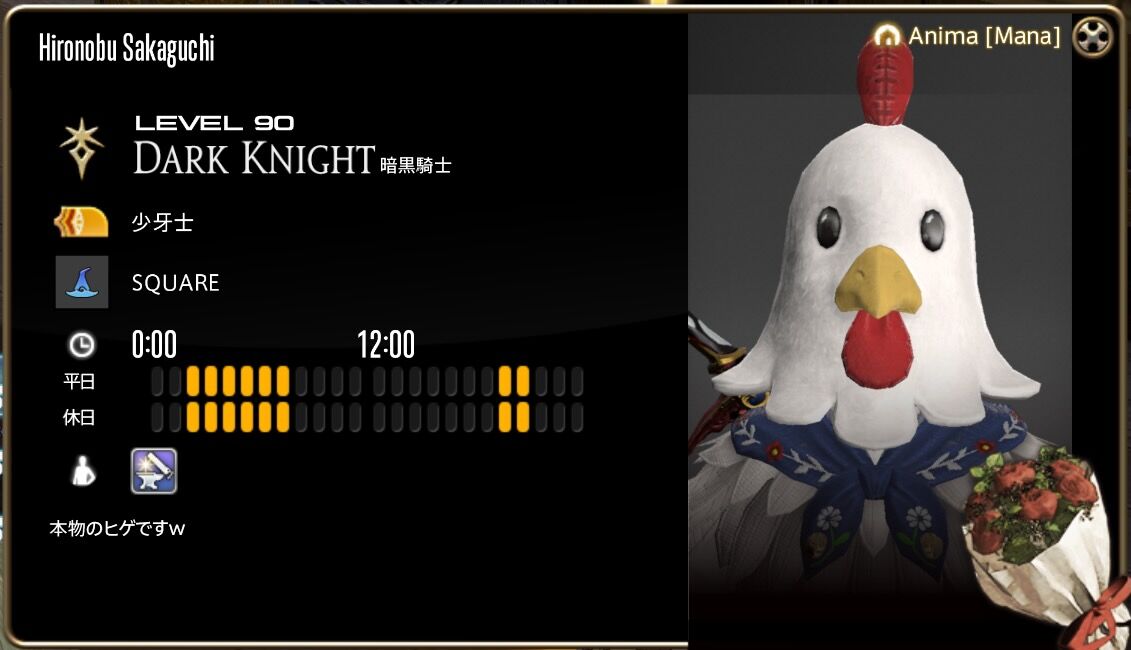The width and height of the screenshot is (1131, 650).
Task: Click the clock active-hours icon
Action: 82,345
